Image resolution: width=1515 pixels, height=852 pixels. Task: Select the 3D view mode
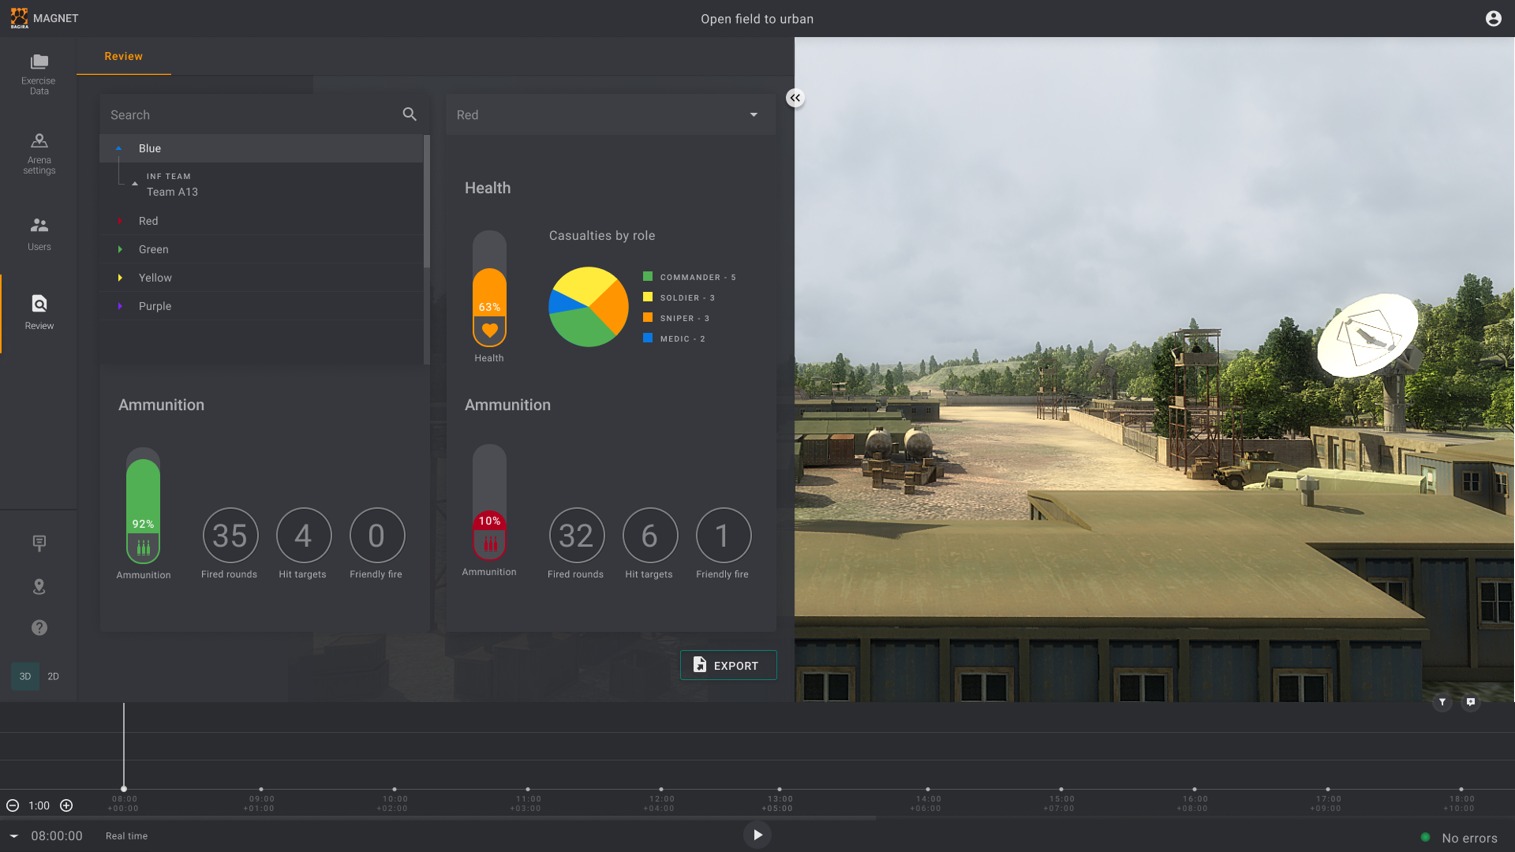(24, 676)
